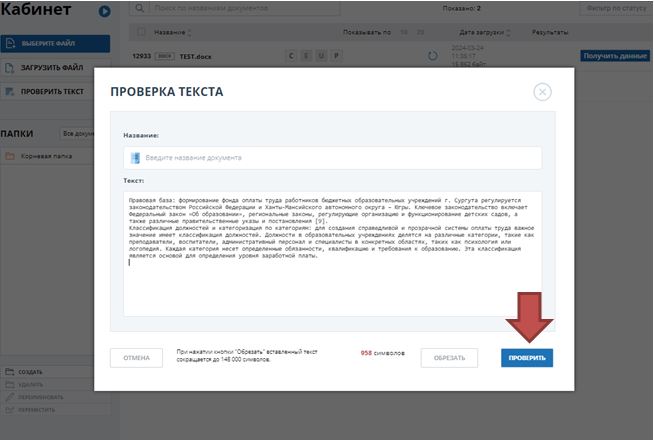Cancel the dialog with ОТМЕНА
The height and width of the screenshot is (440, 654).
[x=135, y=358]
